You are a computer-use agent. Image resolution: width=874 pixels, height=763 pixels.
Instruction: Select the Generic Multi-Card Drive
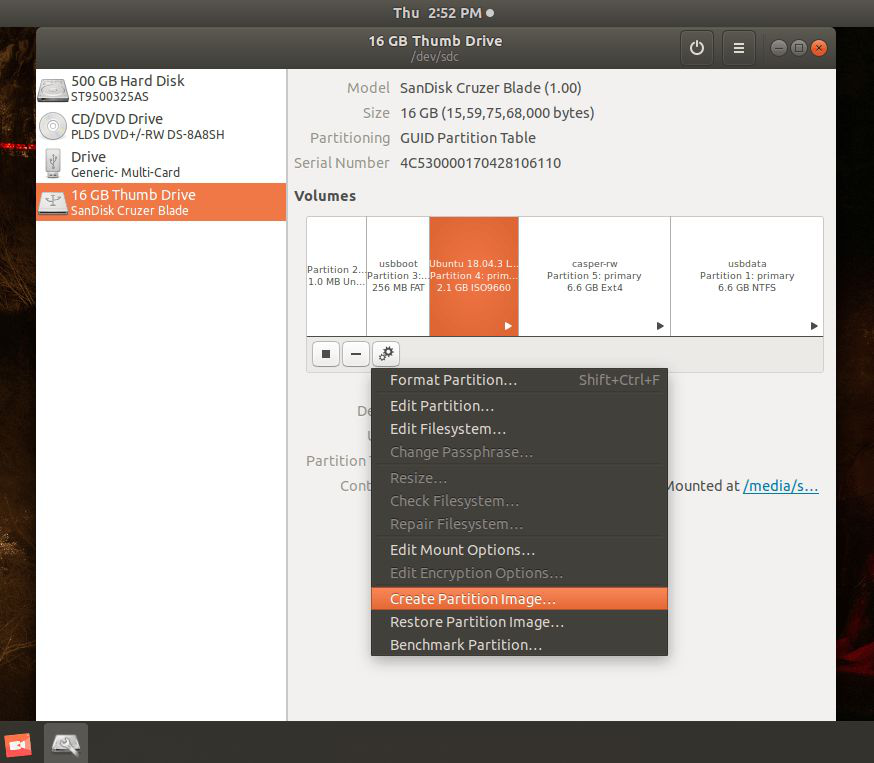[x=160, y=164]
